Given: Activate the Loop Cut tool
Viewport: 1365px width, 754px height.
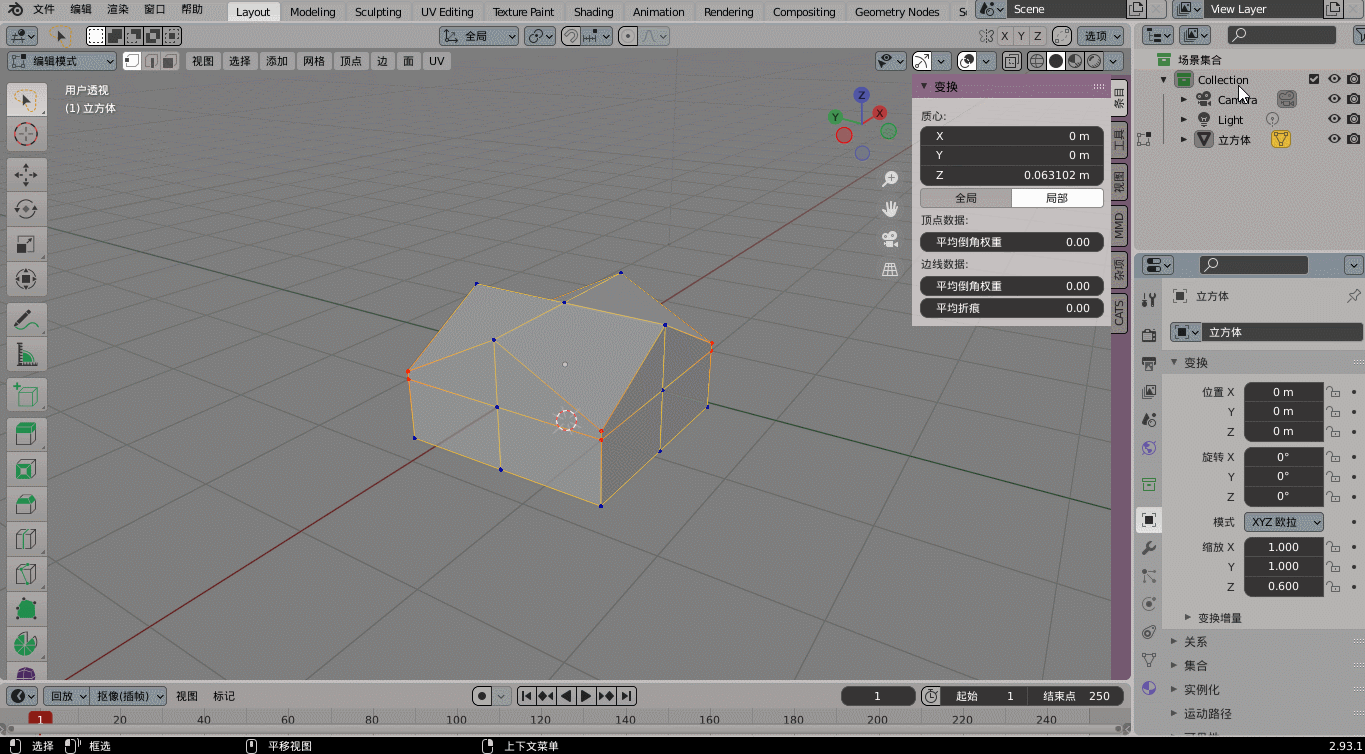Looking at the screenshot, I should coord(27,540).
